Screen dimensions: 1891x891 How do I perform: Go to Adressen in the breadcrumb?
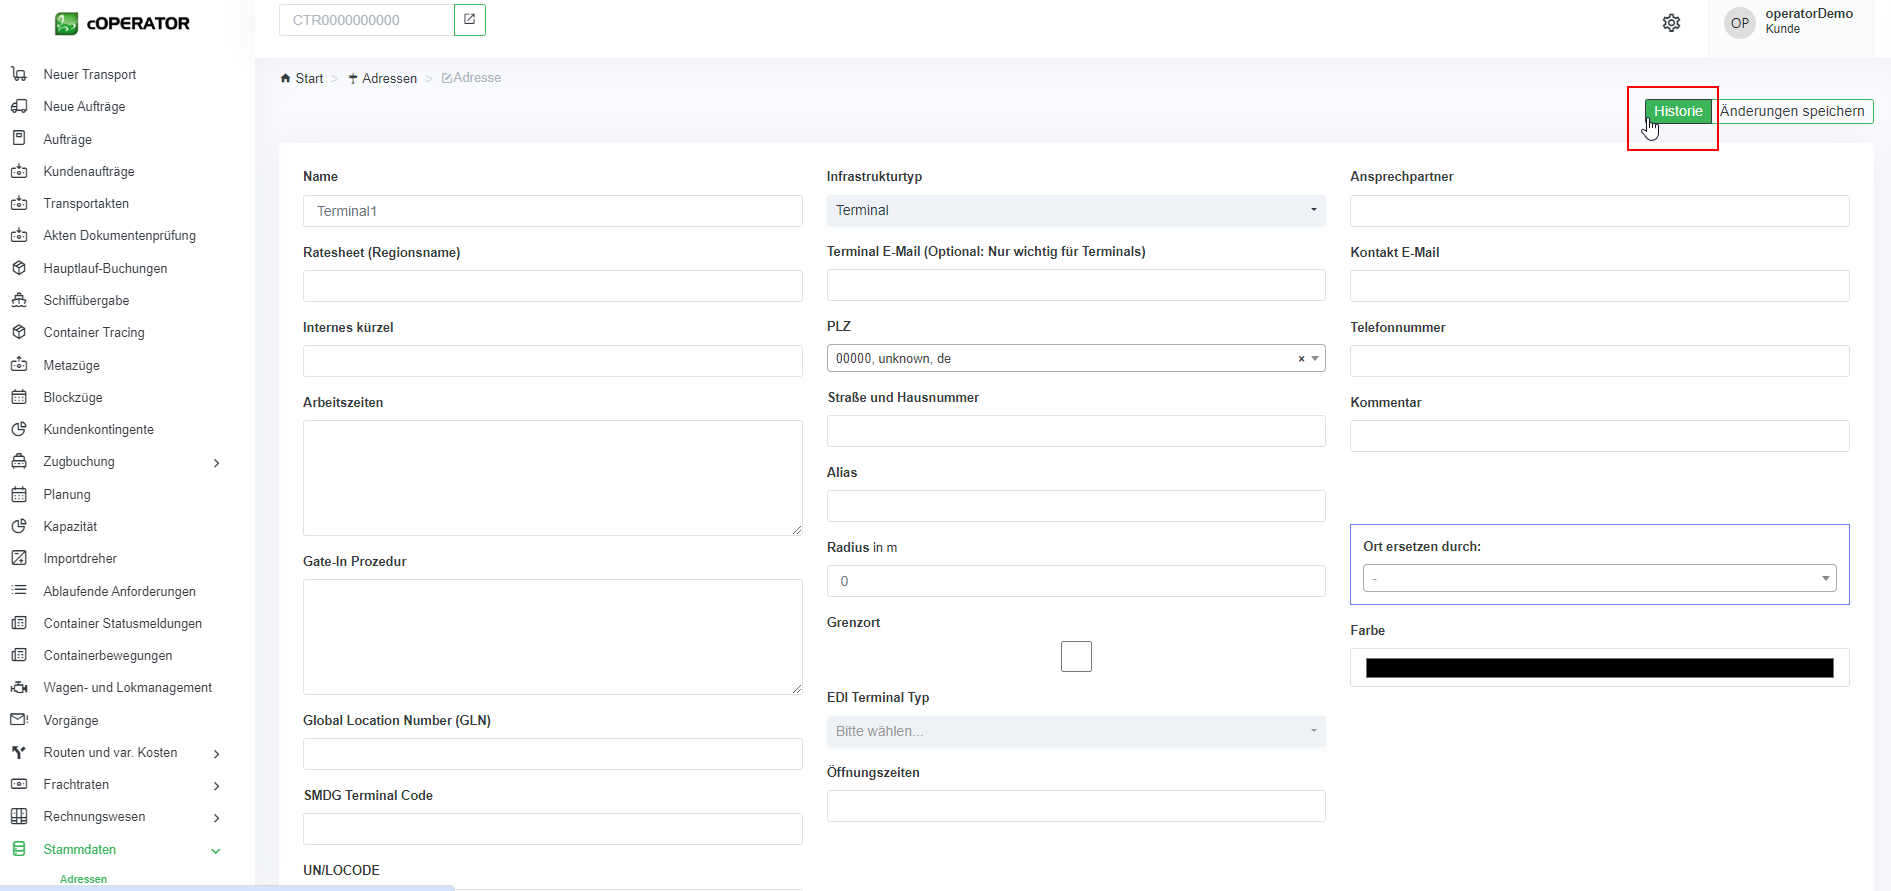(x=389, y=78)
